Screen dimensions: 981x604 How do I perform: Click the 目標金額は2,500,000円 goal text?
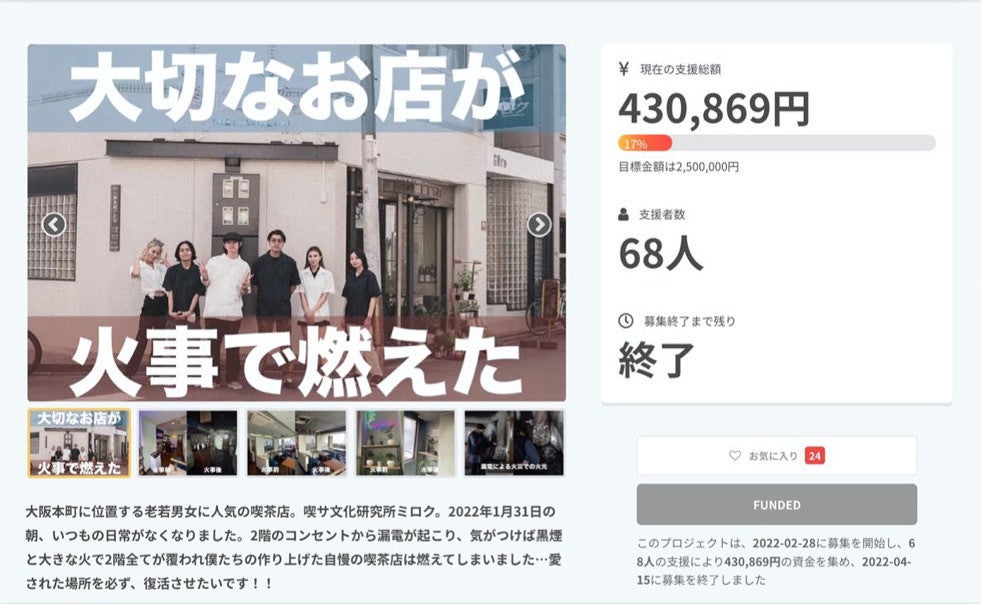coord(679,167)
